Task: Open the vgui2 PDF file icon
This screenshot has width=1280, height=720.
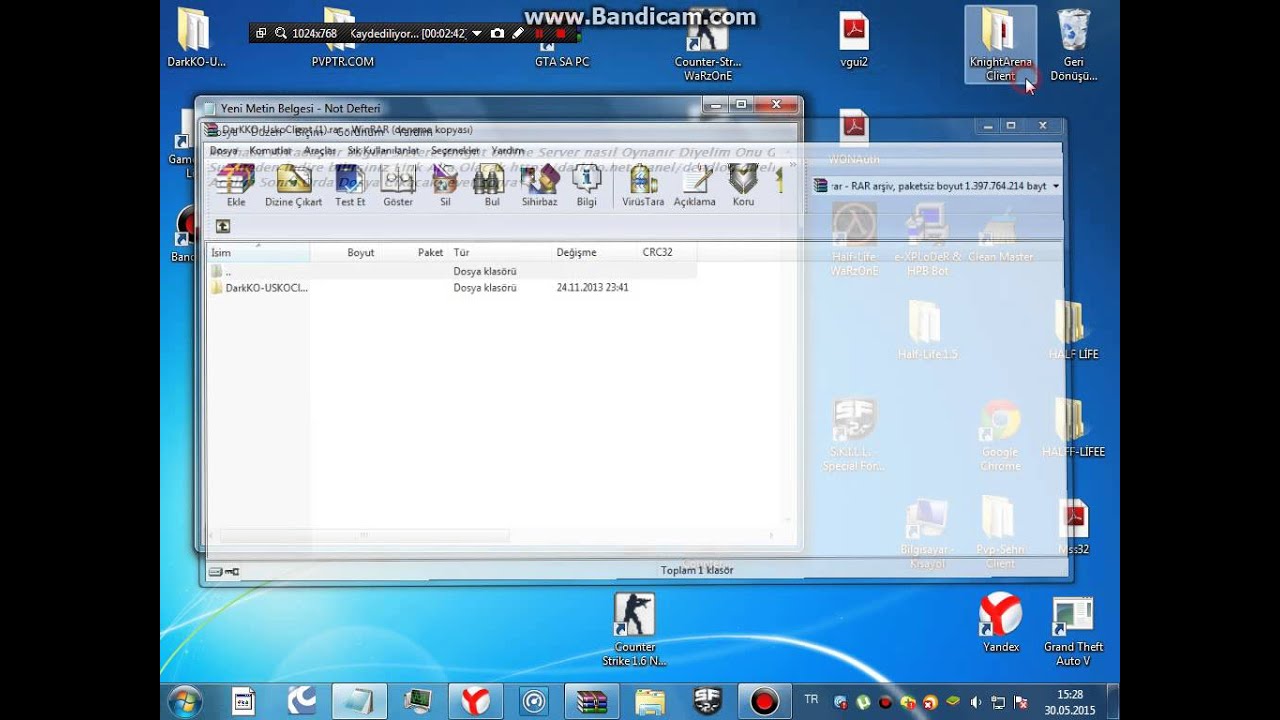Action: pos(854,39)
